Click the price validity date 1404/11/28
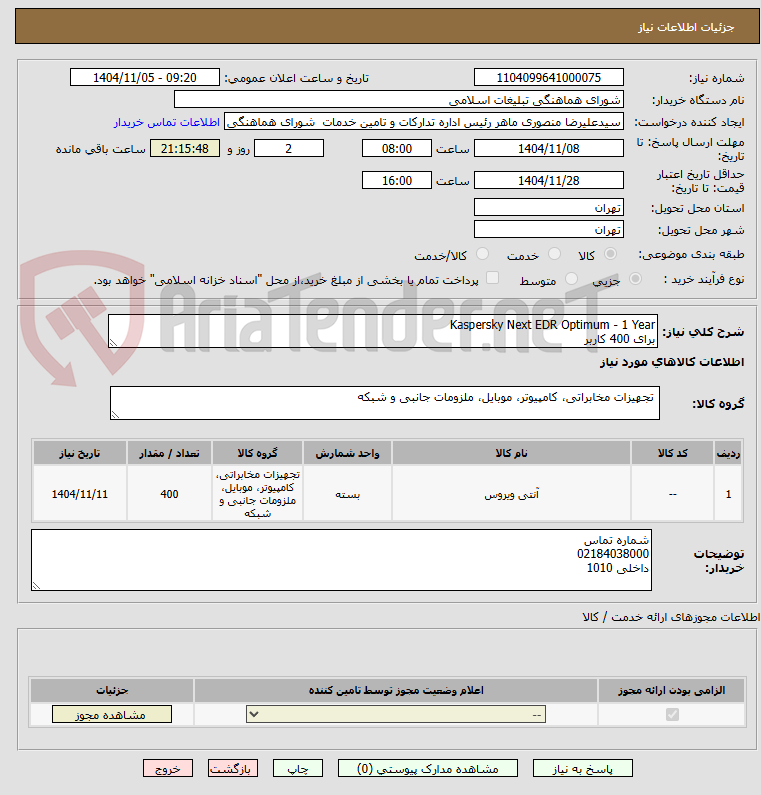 (x=549, y=180)
